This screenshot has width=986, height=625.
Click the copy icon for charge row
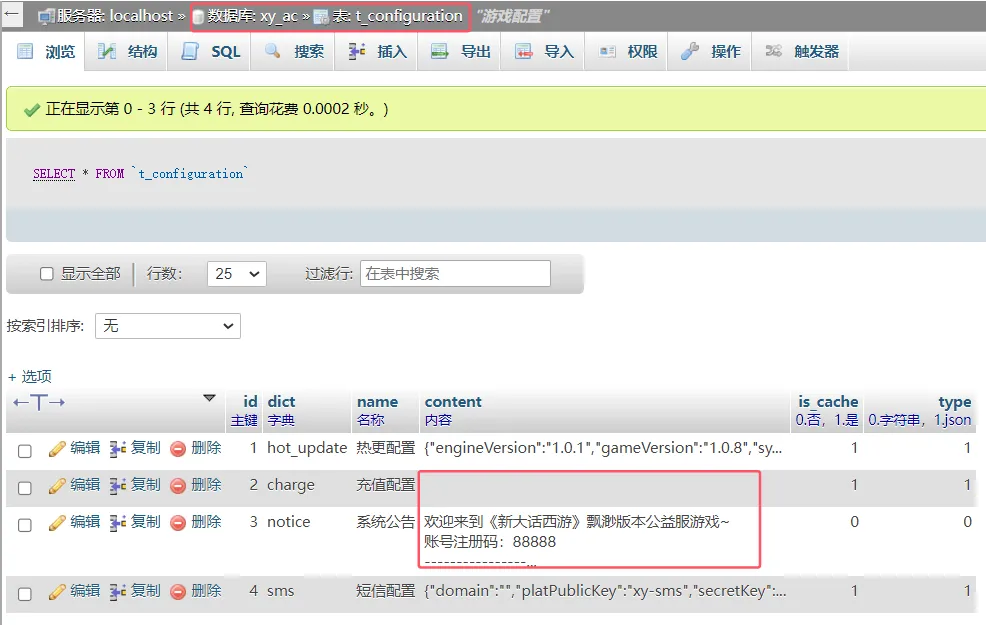[118, 485]
